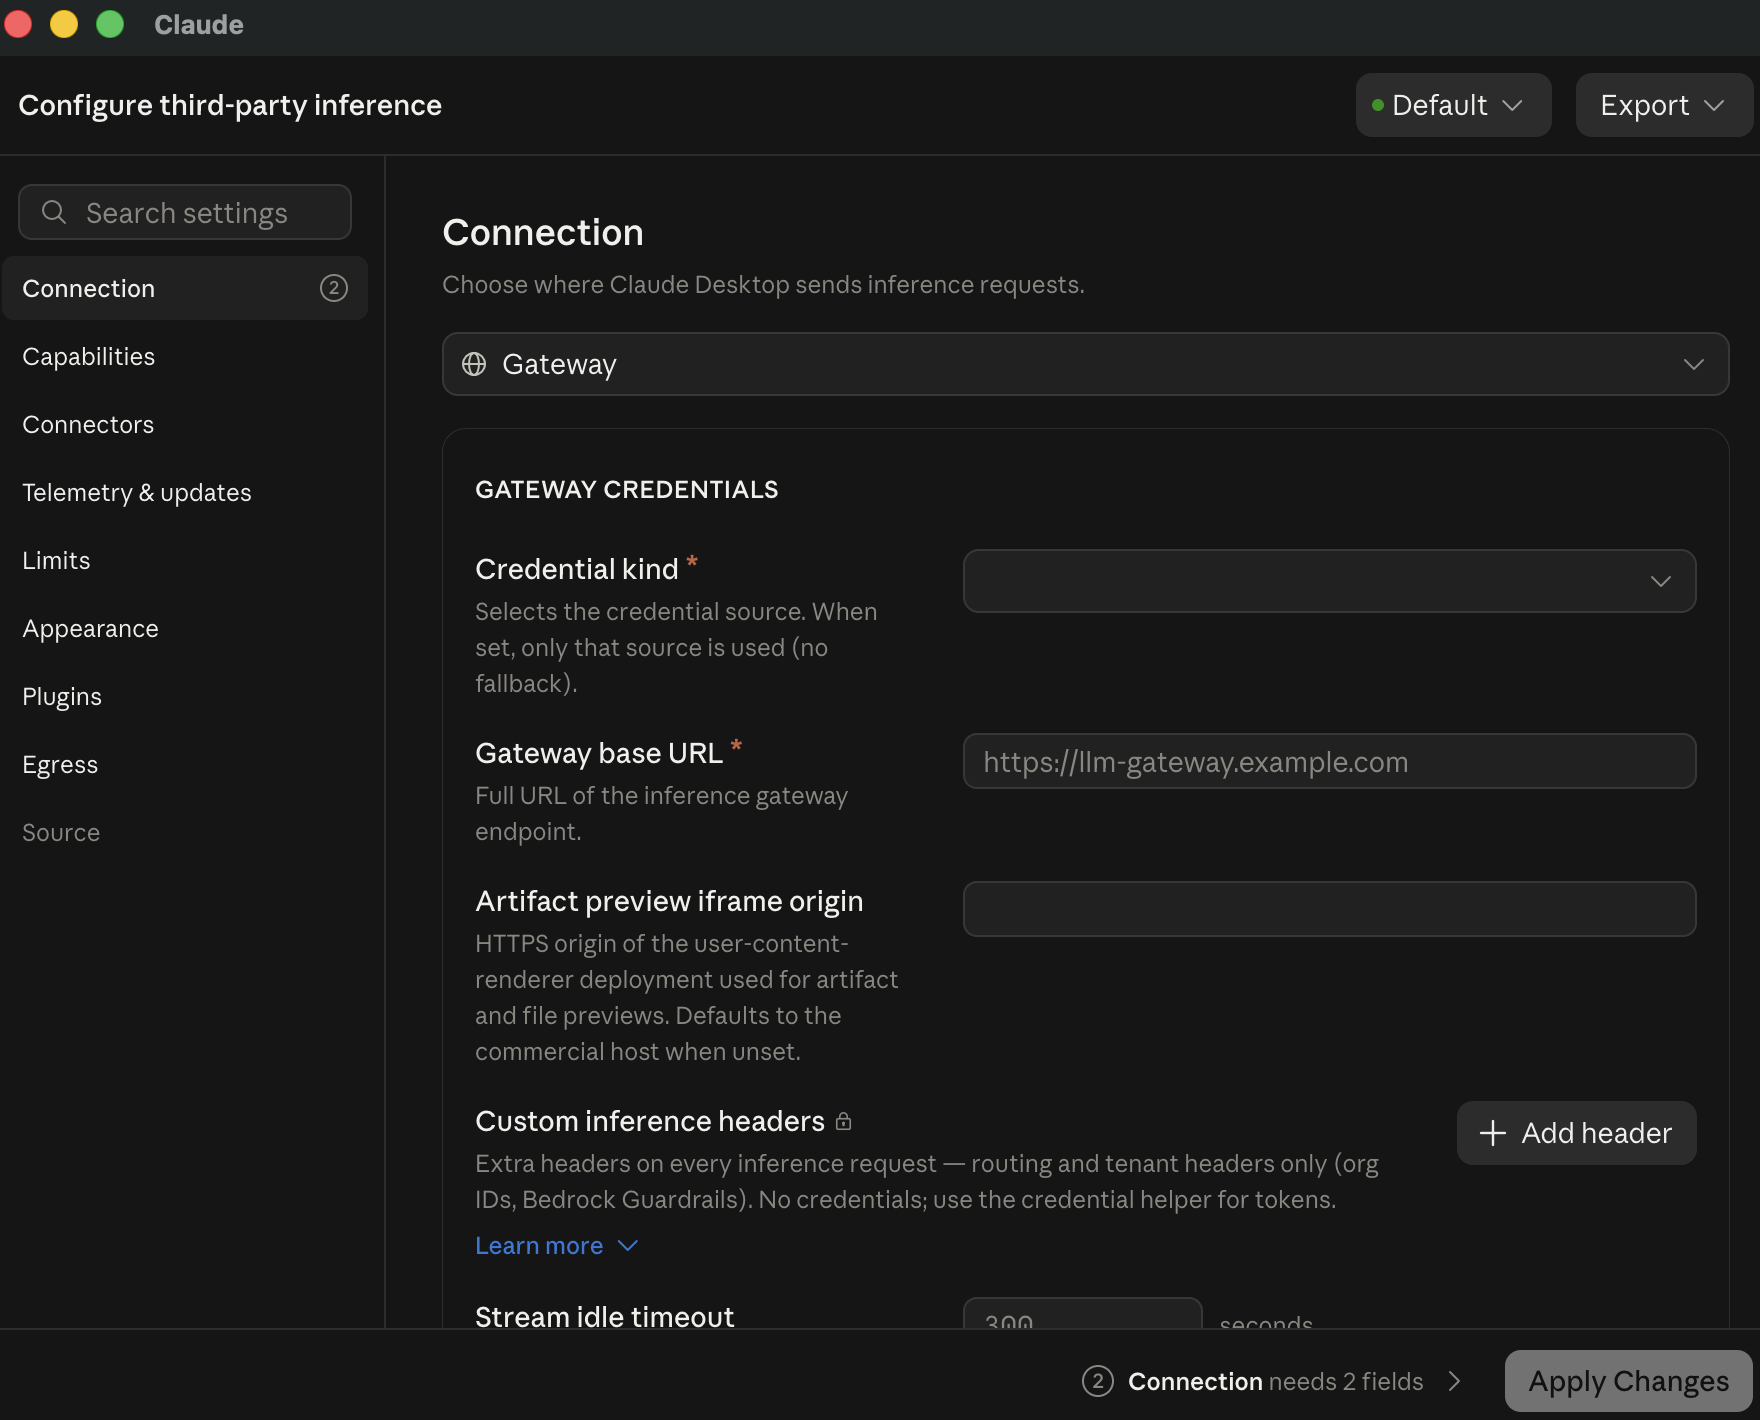Click the 'GATEWAY CREDENTIALS' heading
This screenshot has width=1760, height=1420.
point(627,489)
